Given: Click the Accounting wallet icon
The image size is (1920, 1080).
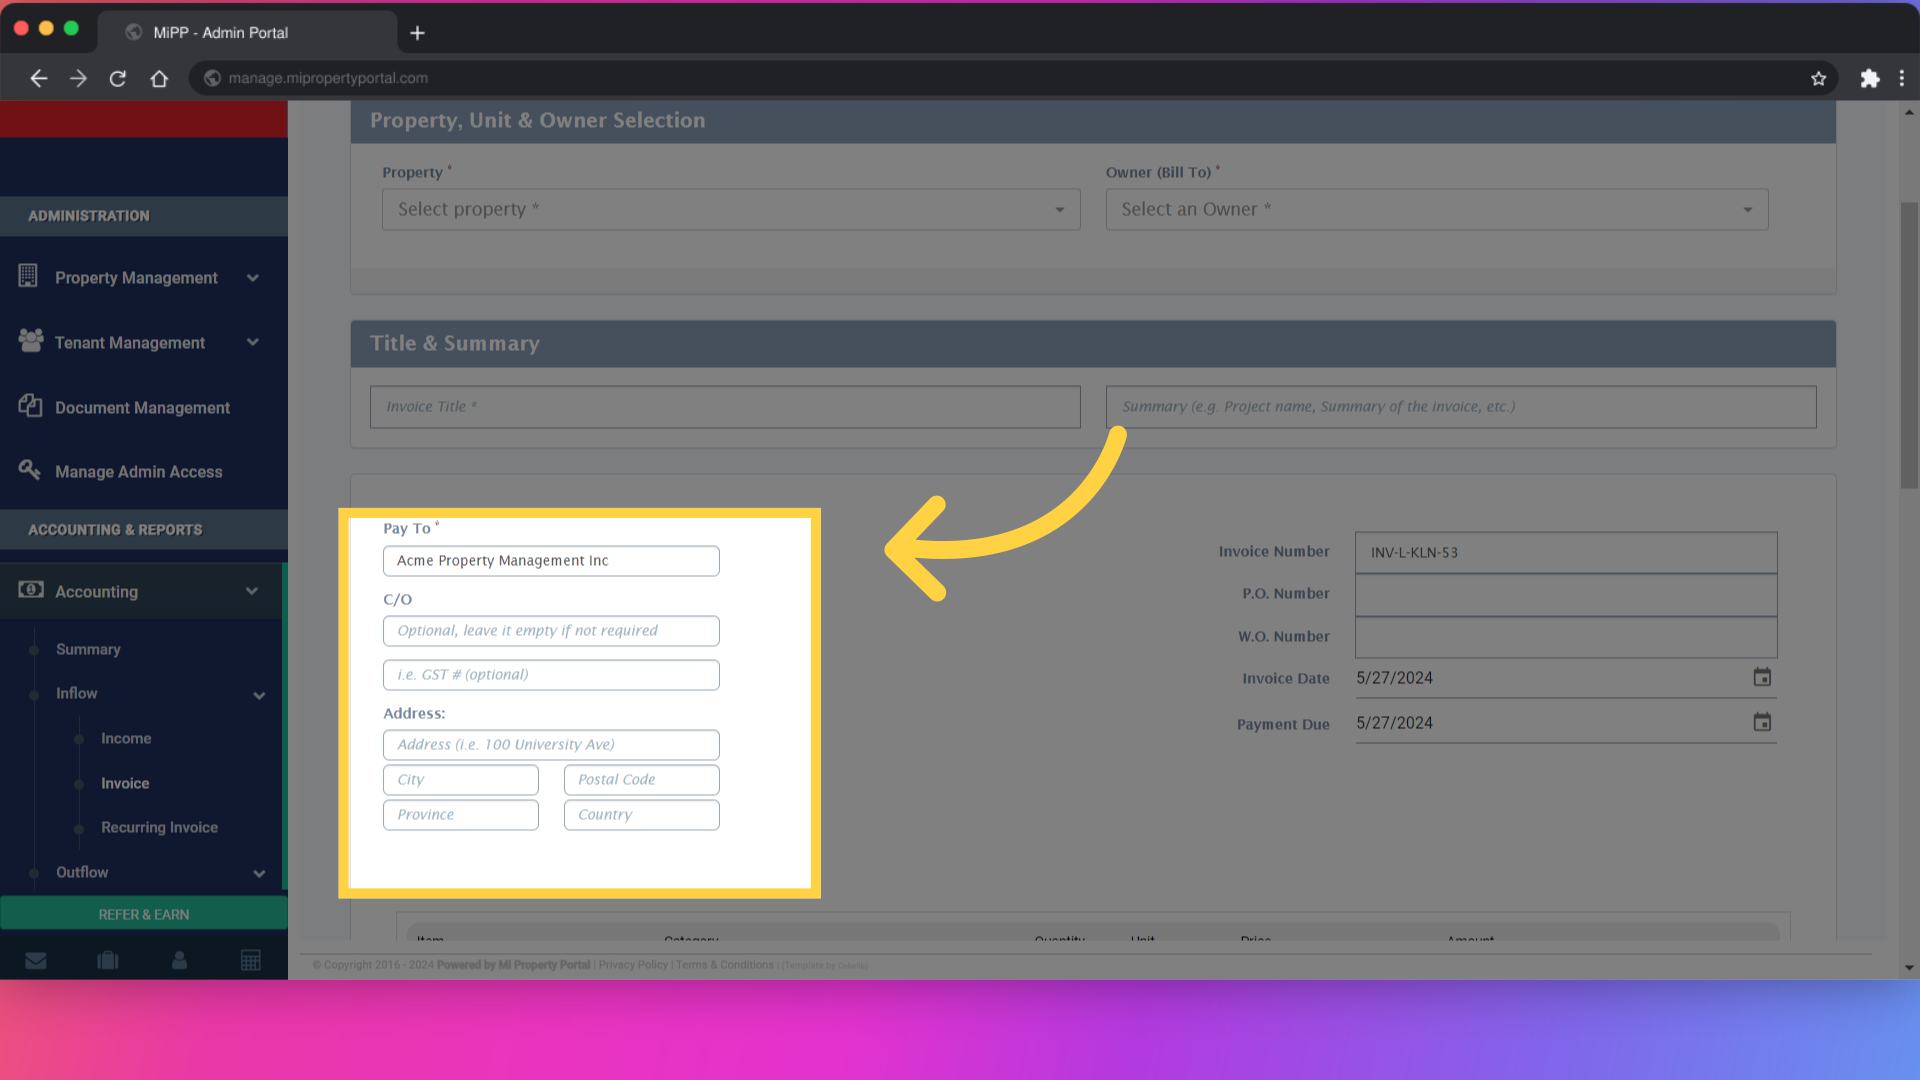Looking at the screenshot, I should pos(29,591).
